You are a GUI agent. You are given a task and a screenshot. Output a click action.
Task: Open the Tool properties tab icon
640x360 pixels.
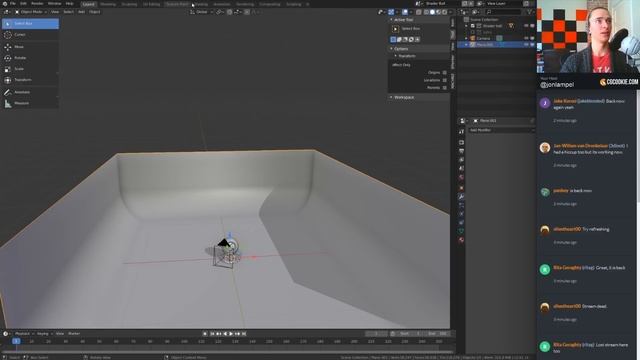pos(461,132)
